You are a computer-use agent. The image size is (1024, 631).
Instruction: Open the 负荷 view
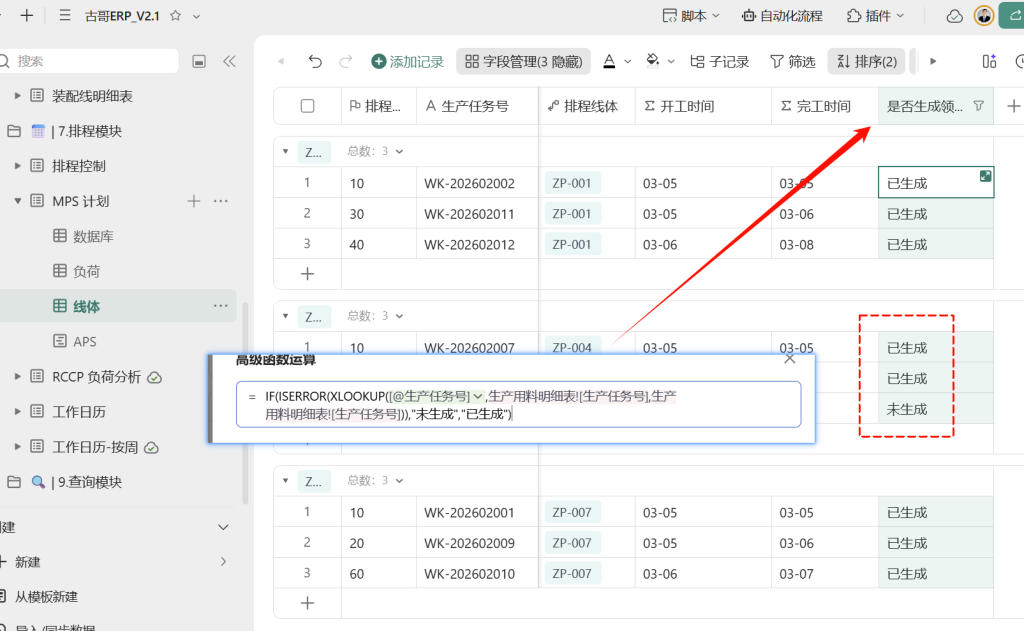pyautogui.click(x=86, y=271)
